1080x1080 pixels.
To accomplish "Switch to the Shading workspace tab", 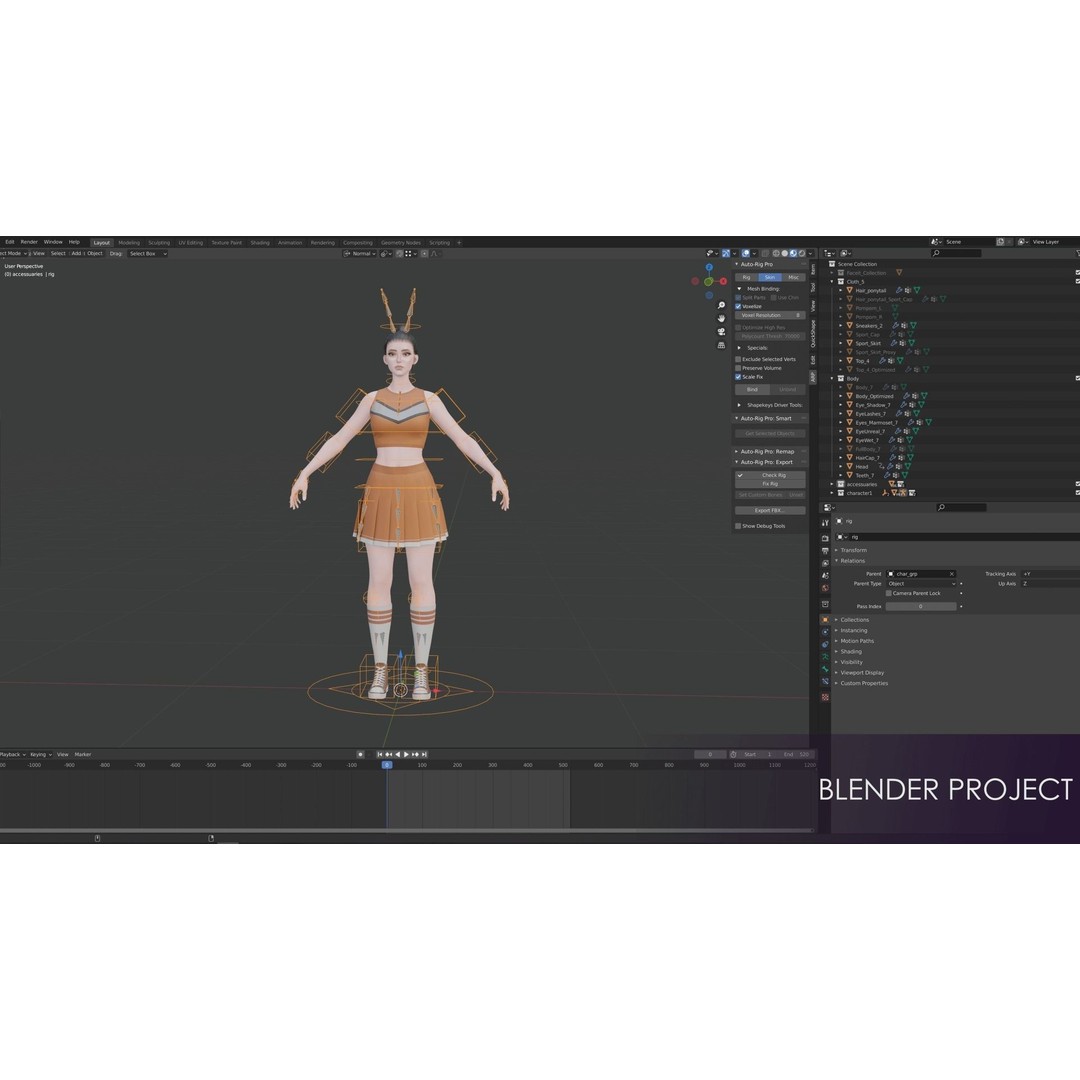I will [x=260, y=242].
